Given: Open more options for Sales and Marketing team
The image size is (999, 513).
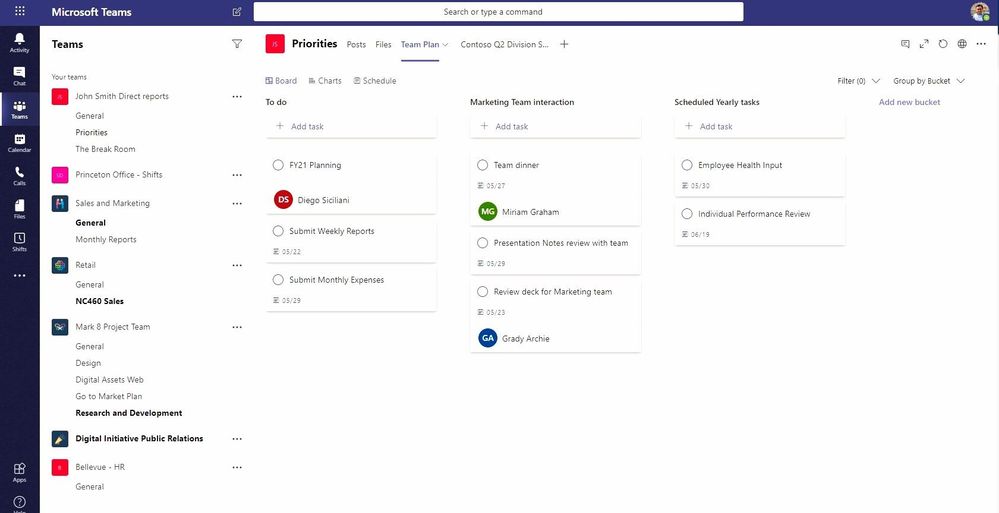Looking at the screenshot, I should click(x=237, y=203).
